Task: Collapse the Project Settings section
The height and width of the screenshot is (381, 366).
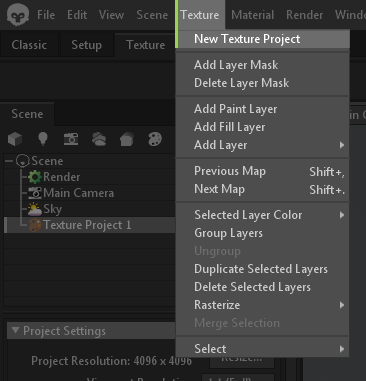Action: 15,330
